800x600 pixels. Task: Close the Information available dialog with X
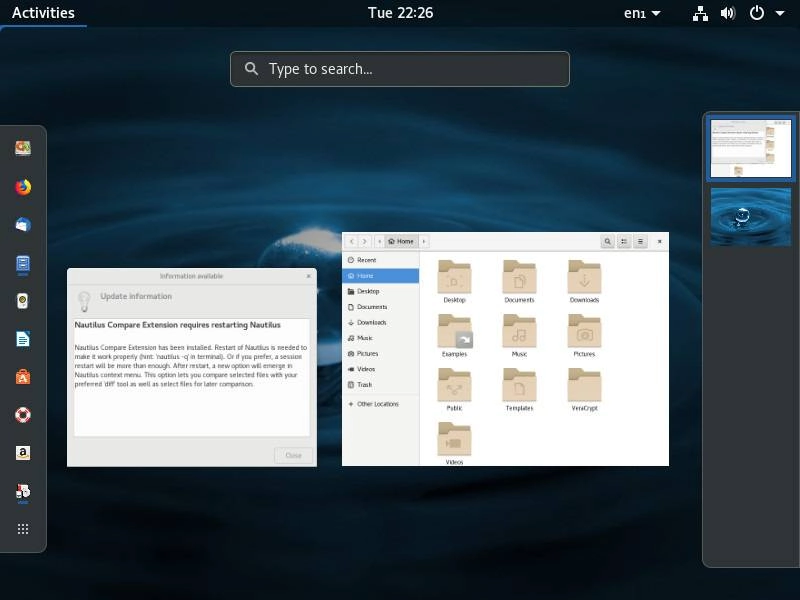point(308,276)
